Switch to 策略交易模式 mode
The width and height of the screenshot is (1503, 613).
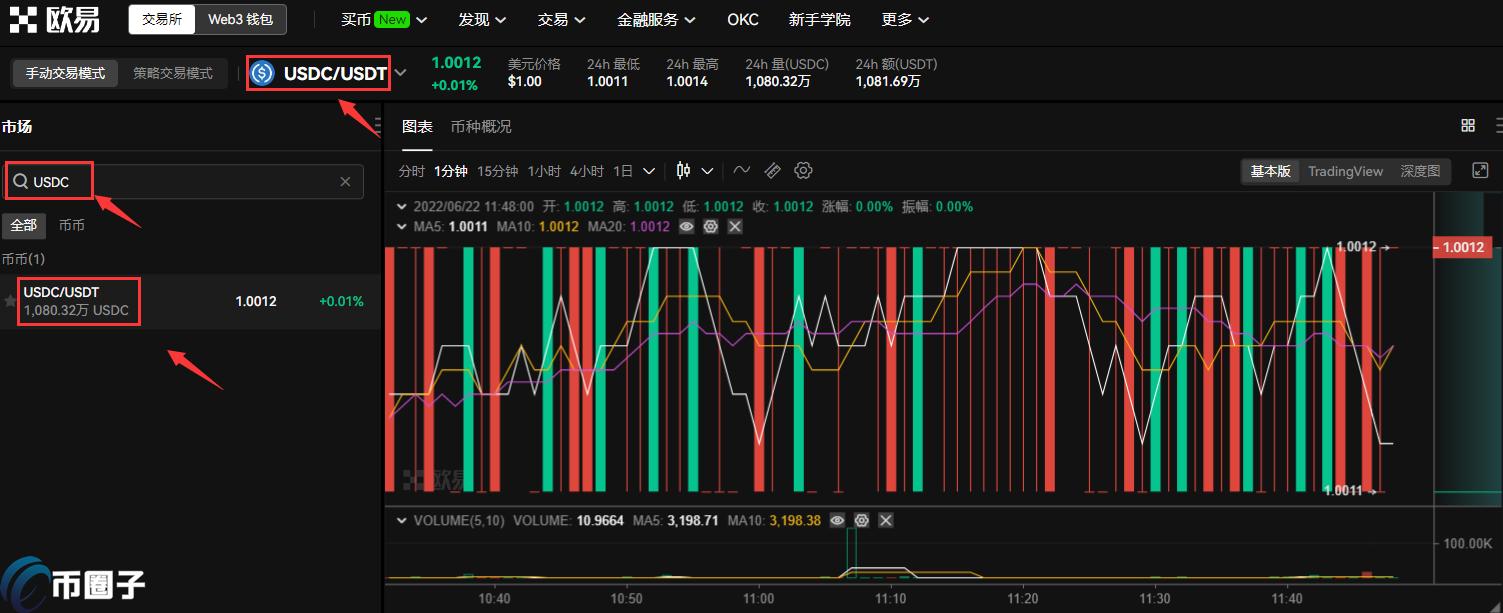point(173,73)
